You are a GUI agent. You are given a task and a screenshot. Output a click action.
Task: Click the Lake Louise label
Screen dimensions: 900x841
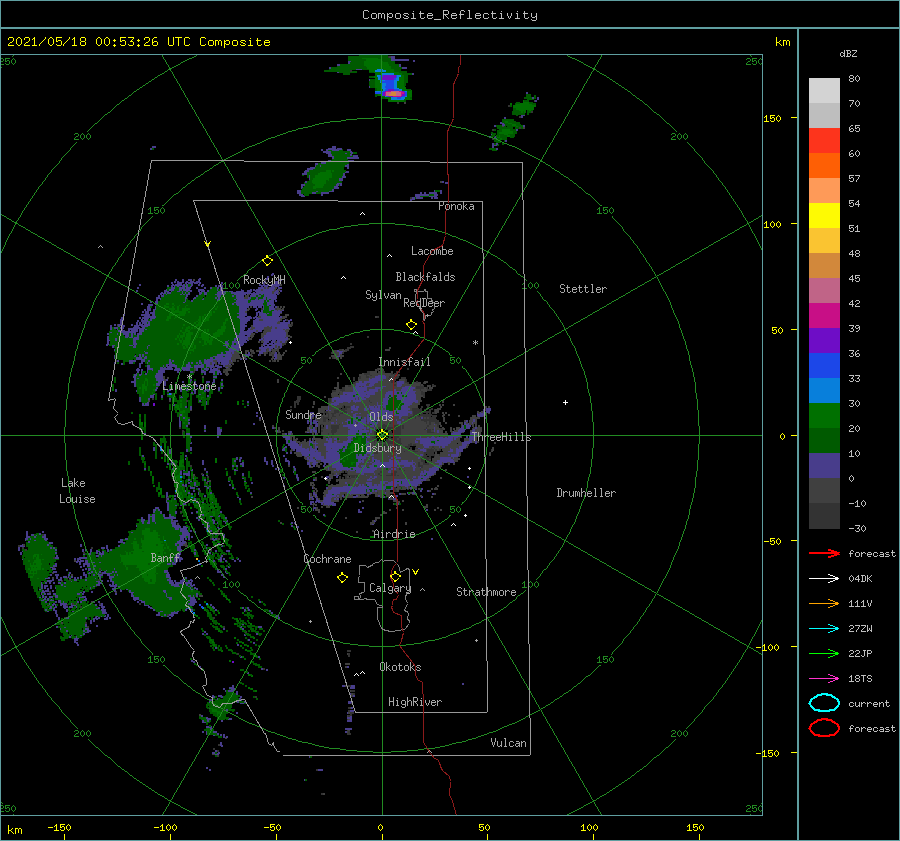coord(77,491)
